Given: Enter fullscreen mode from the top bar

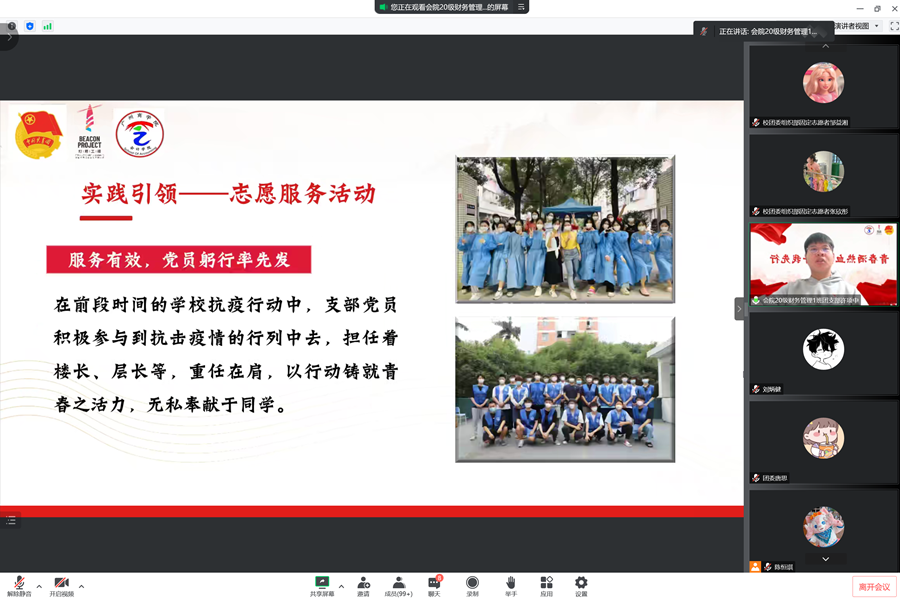Looking at the screenshot, I should tap(893, 25).
